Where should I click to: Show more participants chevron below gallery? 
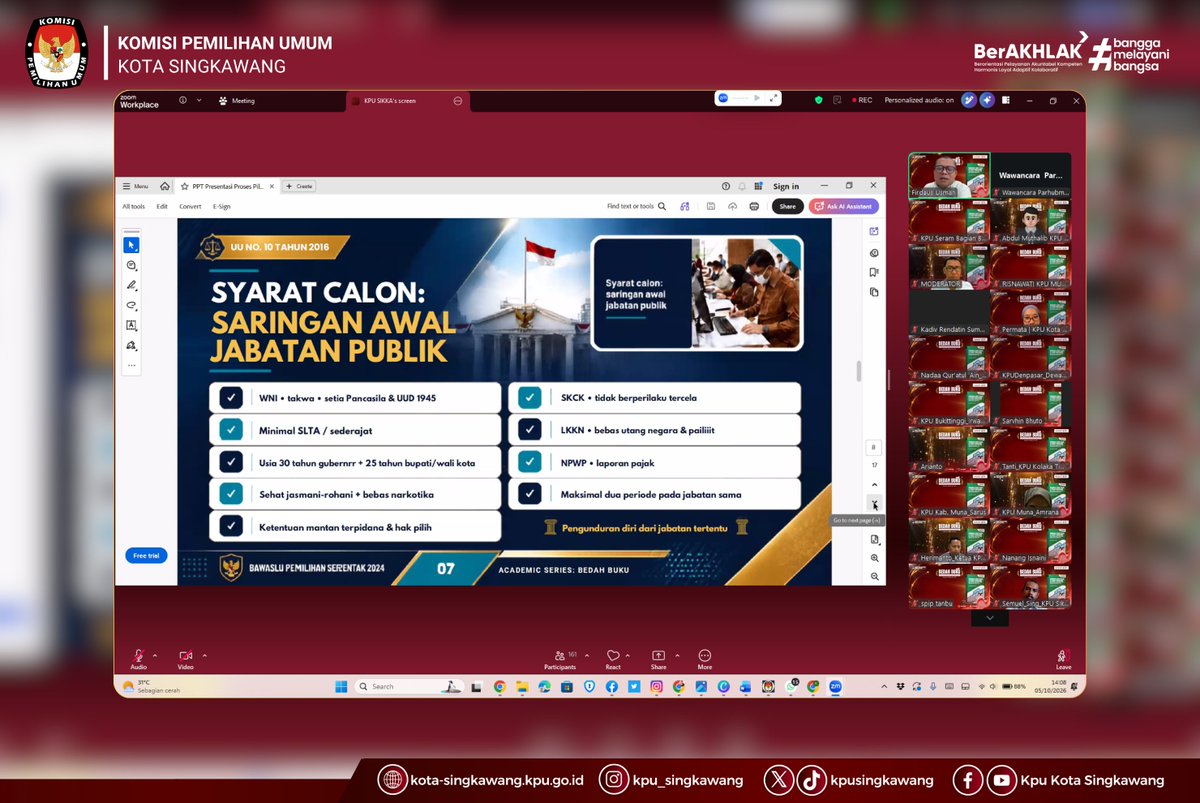click(990, 618)
